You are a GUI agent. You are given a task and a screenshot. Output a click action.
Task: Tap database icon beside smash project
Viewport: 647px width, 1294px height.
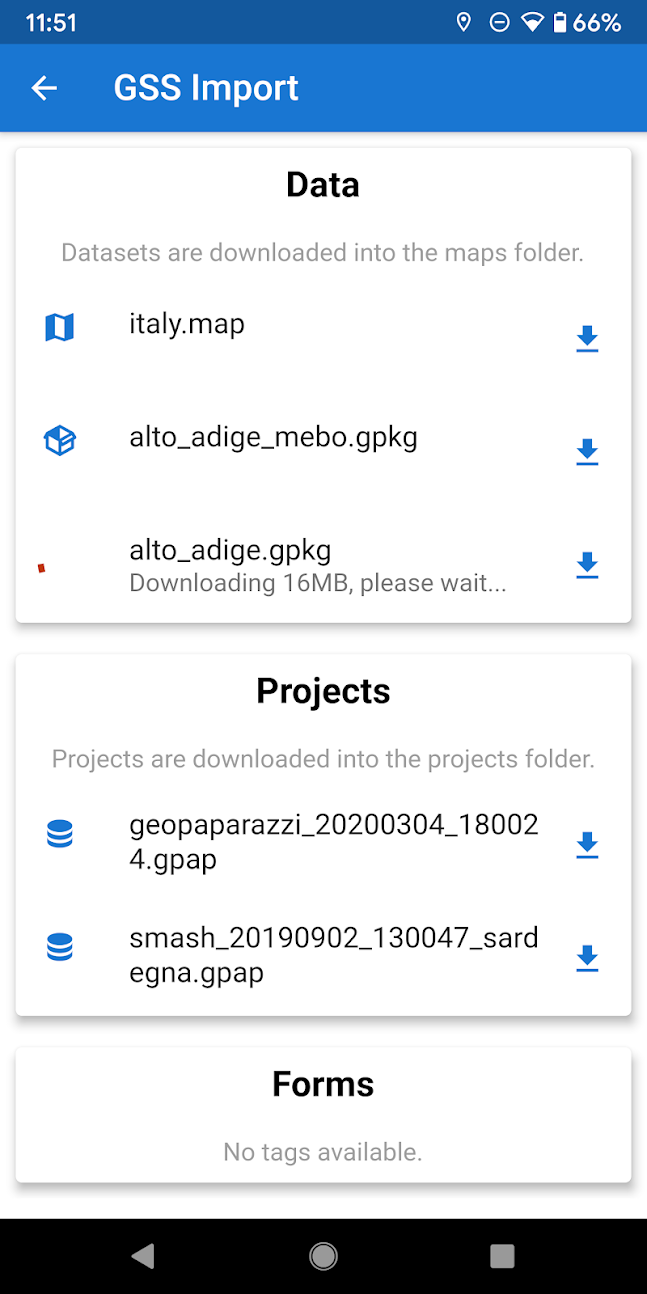(x=60, y=947)
